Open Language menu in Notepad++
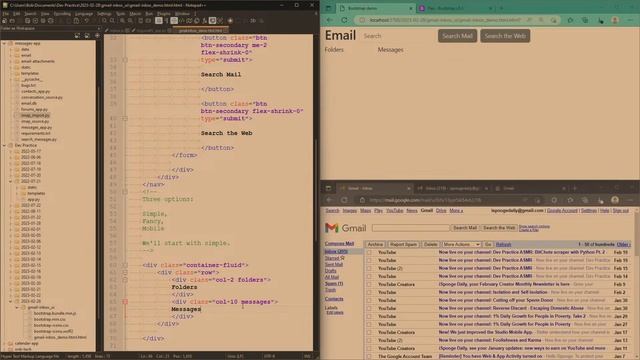Image resolution: width=640 pixels, height=360 pixels. pos(84,13)
